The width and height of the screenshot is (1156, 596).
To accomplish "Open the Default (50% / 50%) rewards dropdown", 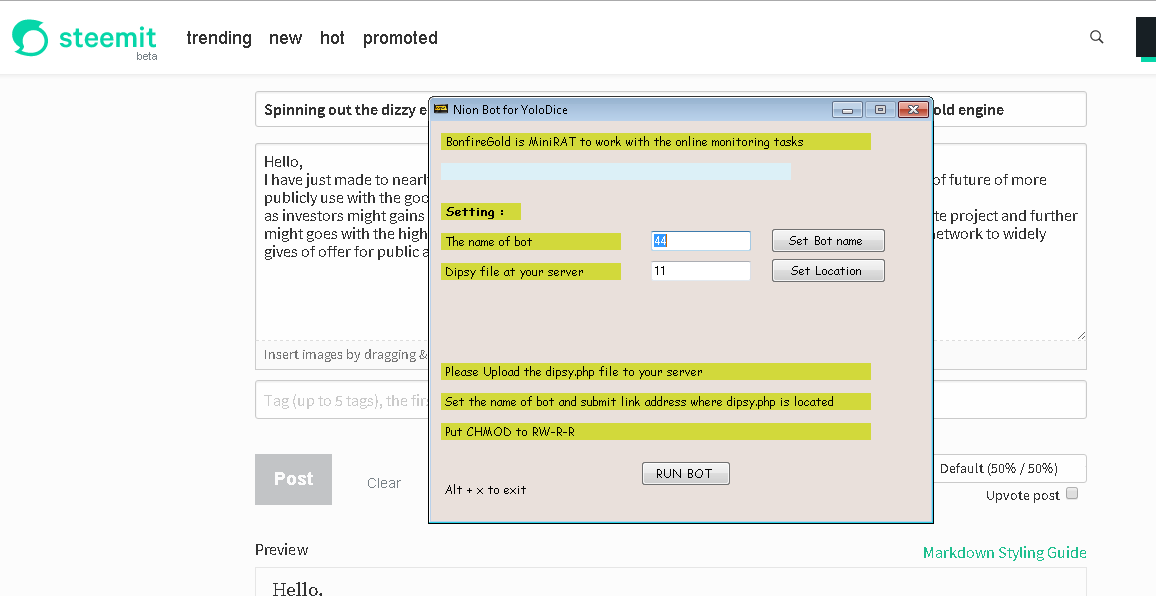I will click(x=1010, y=468).
